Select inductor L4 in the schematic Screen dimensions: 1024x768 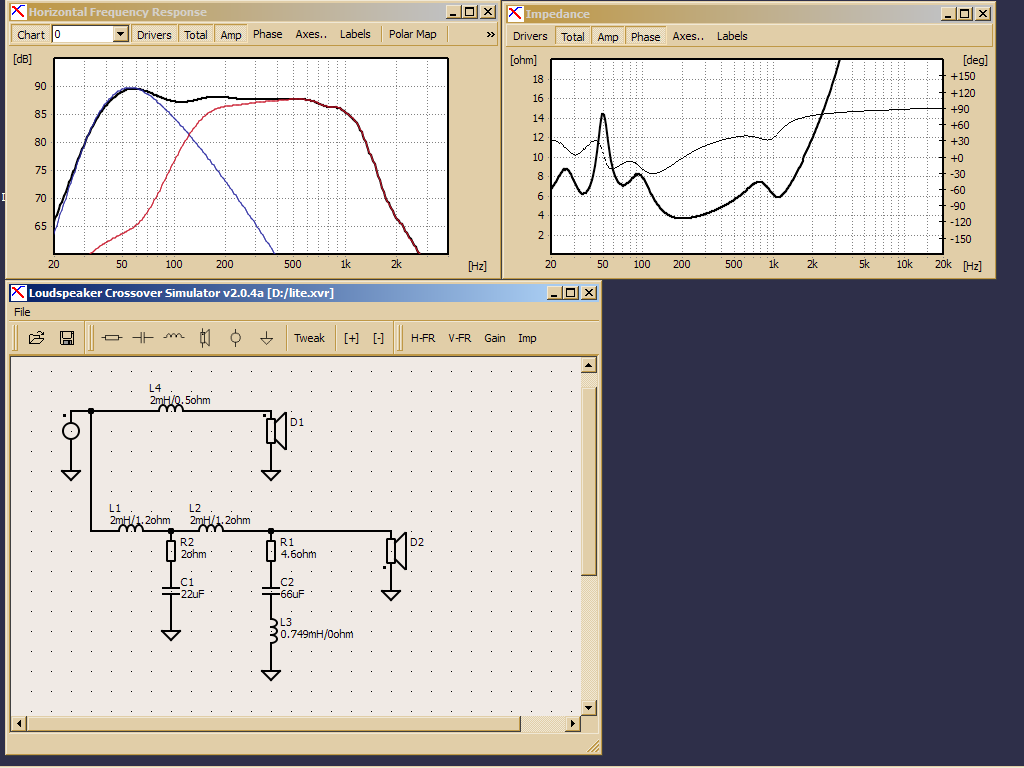[171, 409]
